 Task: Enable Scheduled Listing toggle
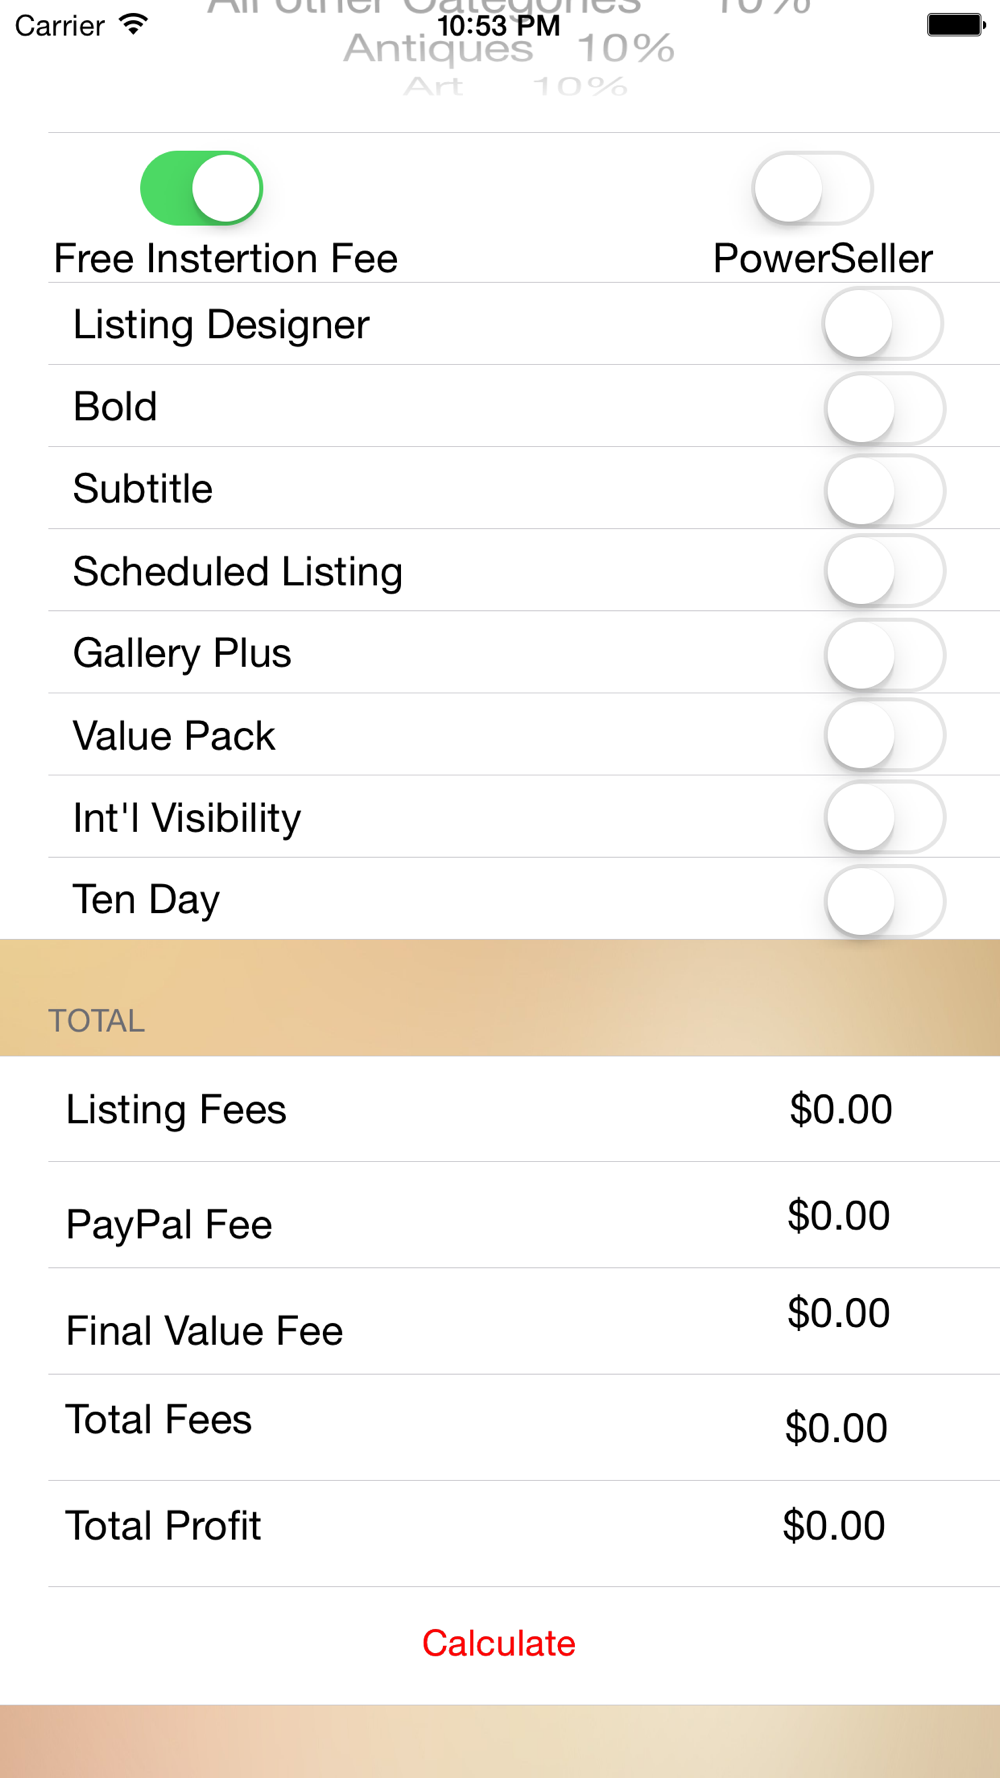coord(885,571)
